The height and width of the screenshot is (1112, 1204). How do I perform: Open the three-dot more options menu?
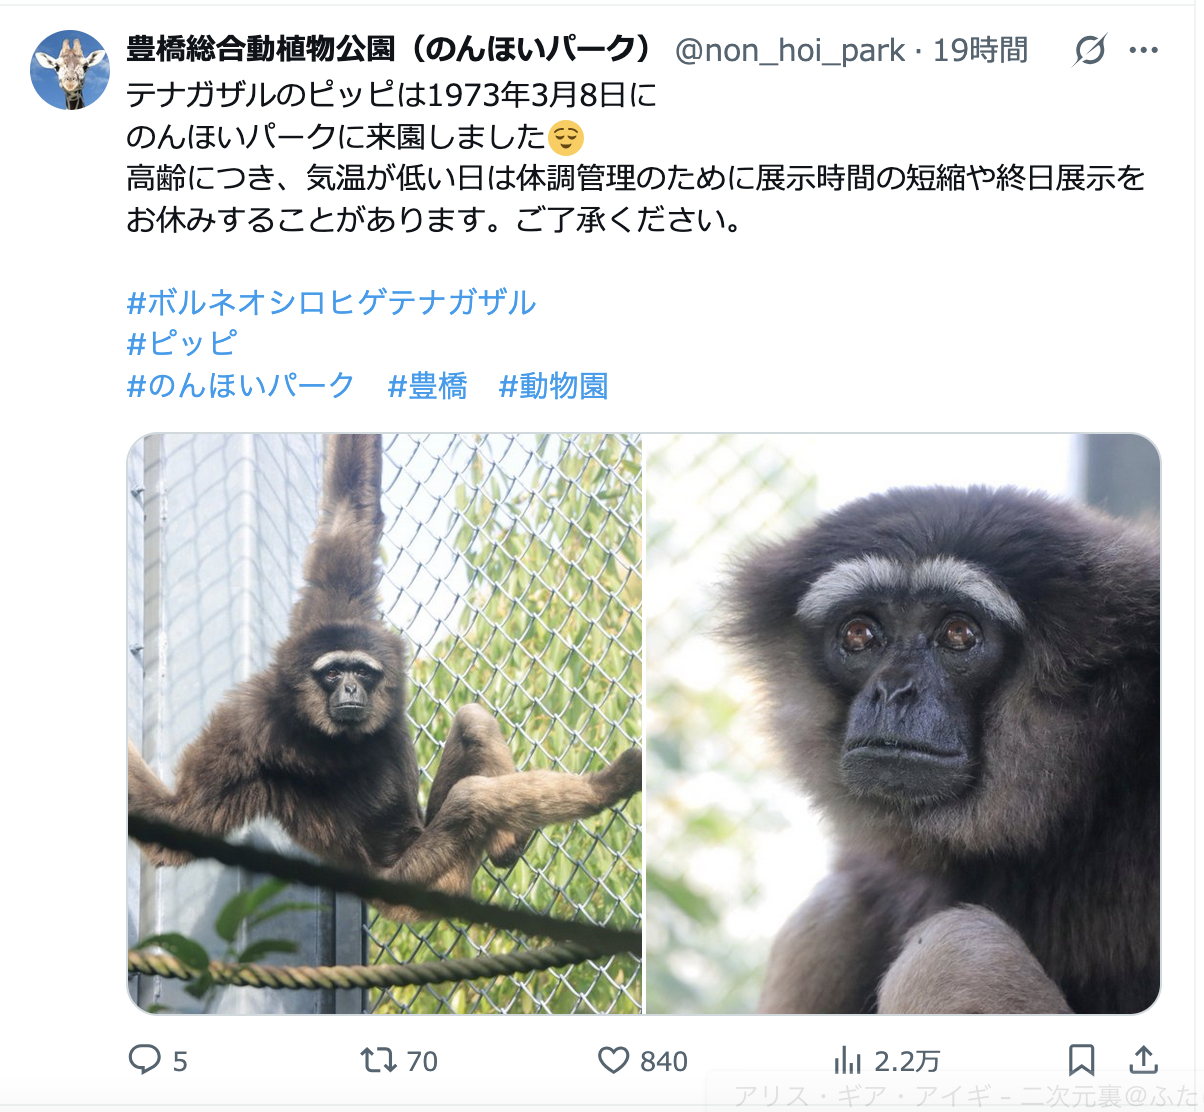coord(1144,50)
